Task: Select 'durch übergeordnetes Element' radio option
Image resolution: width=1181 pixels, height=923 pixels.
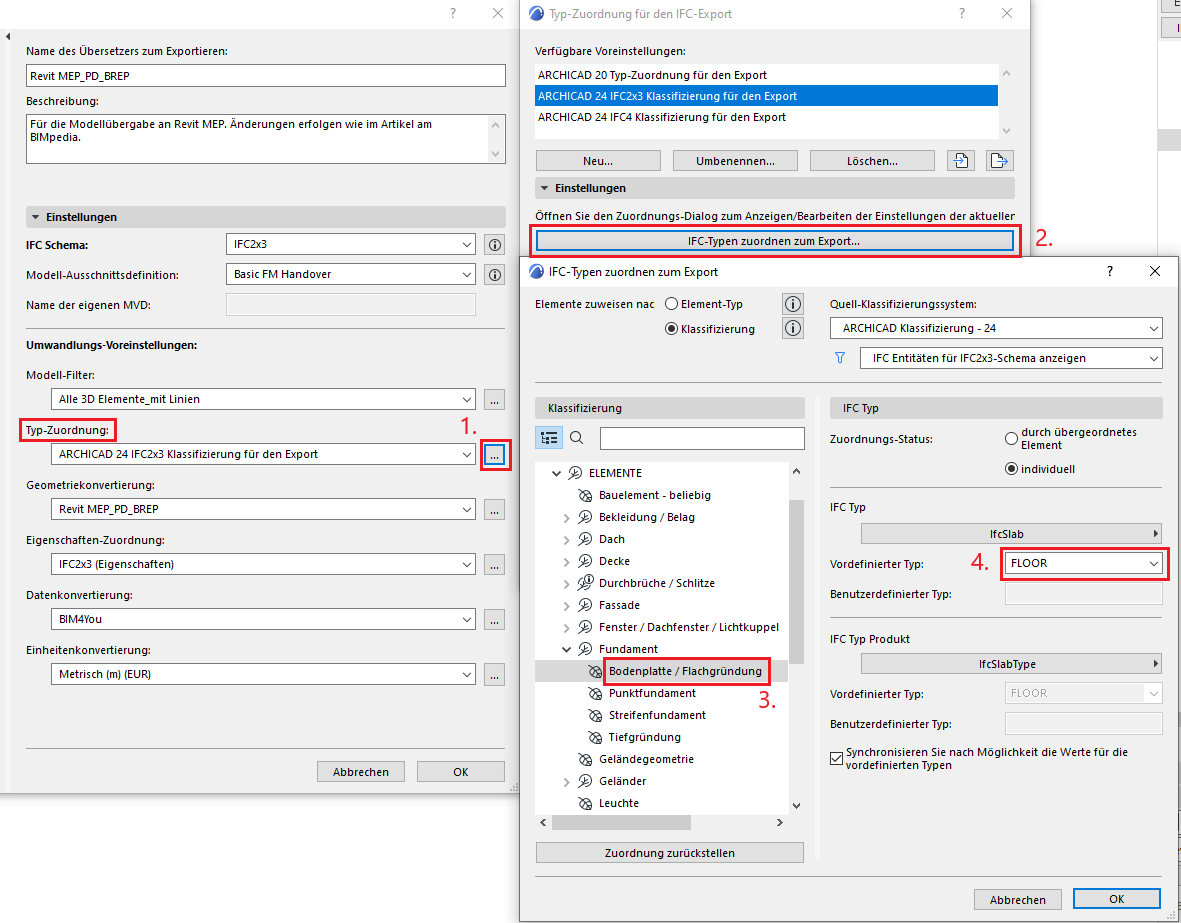Action: pos(1011,438)
